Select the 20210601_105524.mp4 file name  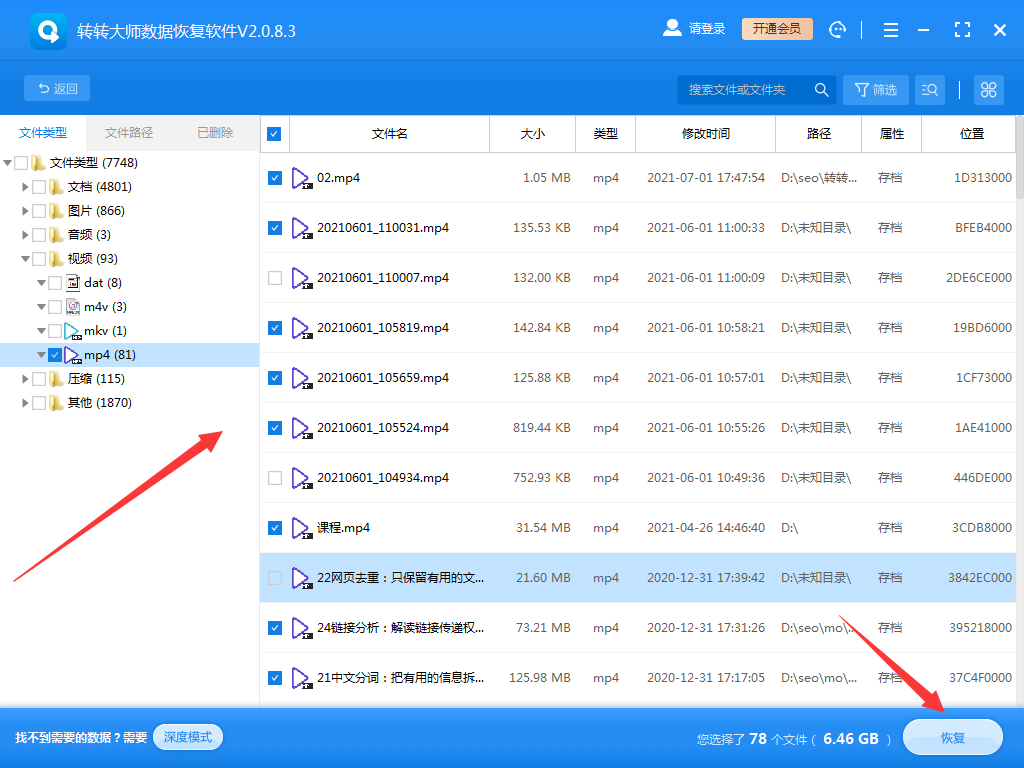pyautogui.click(x=383, y=428)
